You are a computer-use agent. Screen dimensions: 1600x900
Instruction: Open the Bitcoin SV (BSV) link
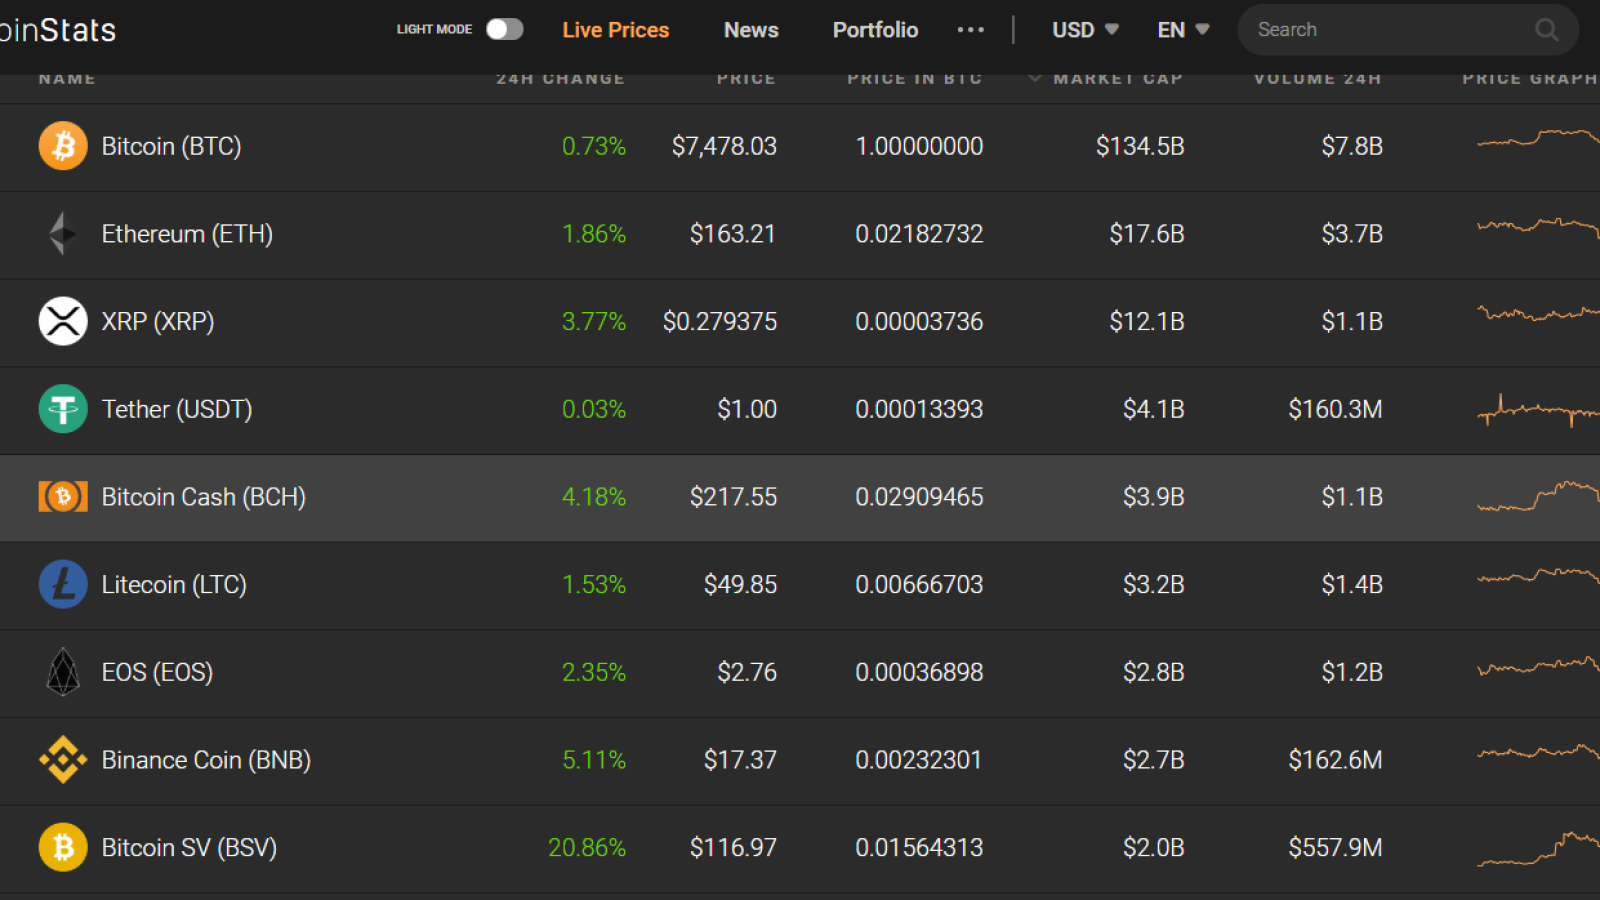coord(189,847)
